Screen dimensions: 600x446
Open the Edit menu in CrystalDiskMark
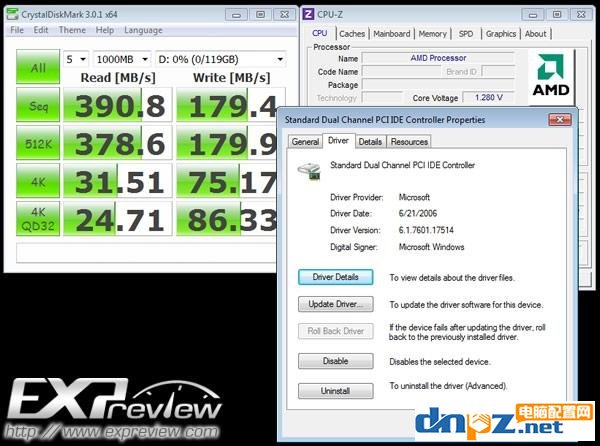pyautogui.click(x=41, y=30)
